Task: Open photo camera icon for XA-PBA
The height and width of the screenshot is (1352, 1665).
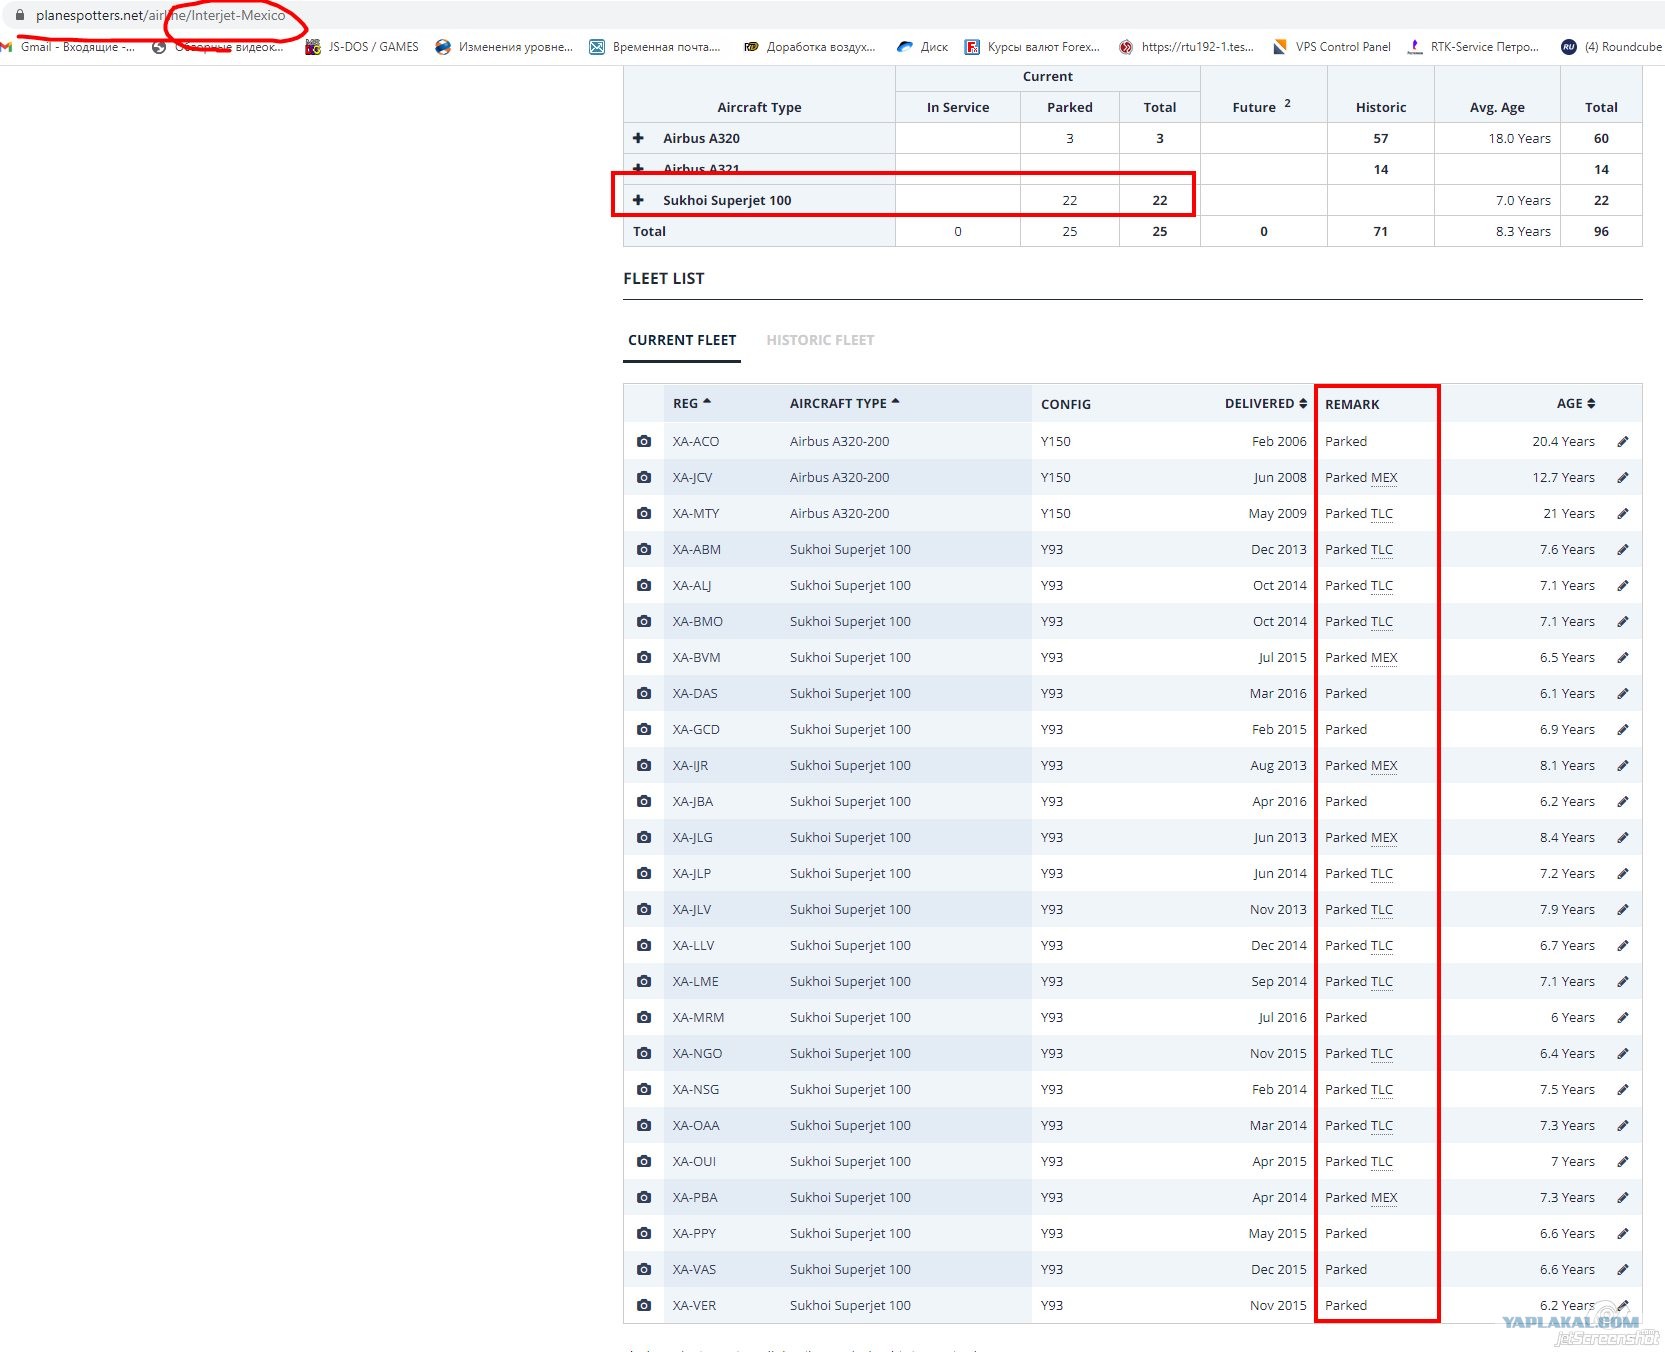Action: coord(644,1197)
